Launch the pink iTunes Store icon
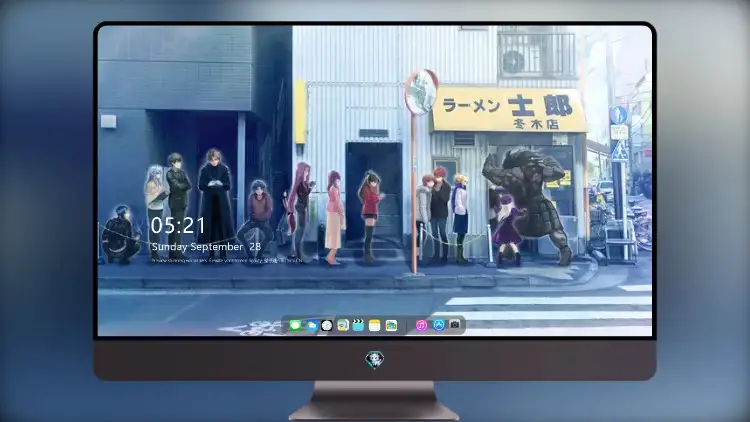 421,325
